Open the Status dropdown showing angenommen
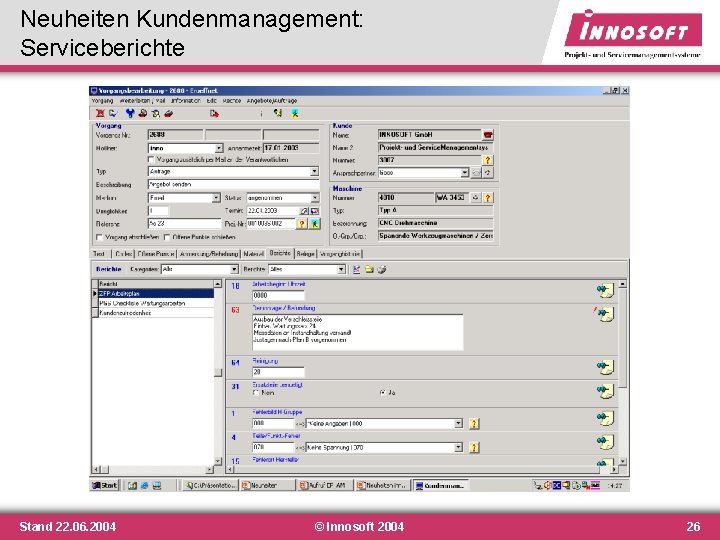The image size is (720, 540). click(x=315, y=197)
